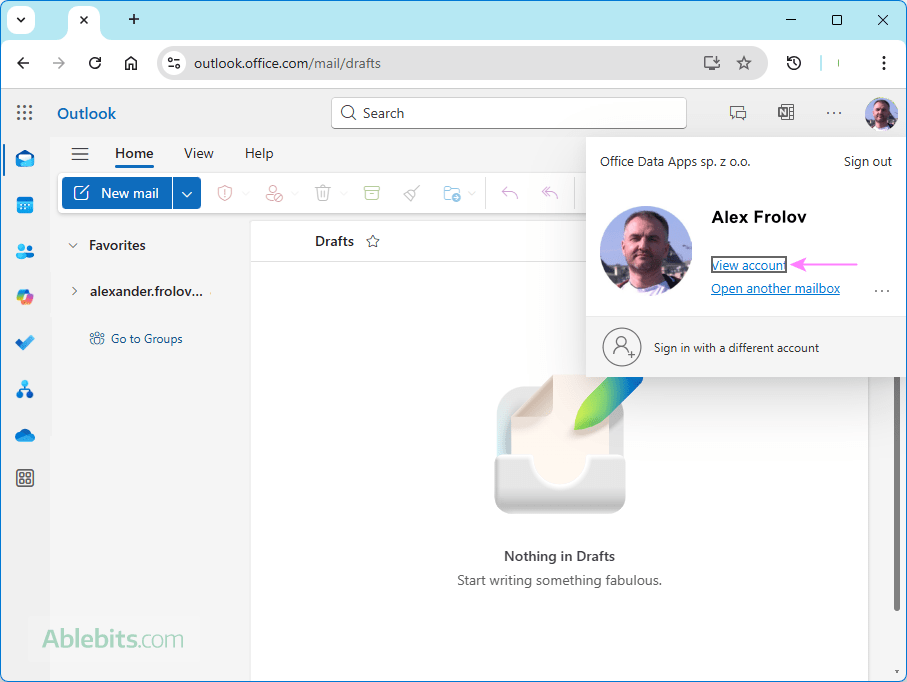907x682 pixels.
Task: Click the Reply arrow icon
Action: [x=510, y=193]
